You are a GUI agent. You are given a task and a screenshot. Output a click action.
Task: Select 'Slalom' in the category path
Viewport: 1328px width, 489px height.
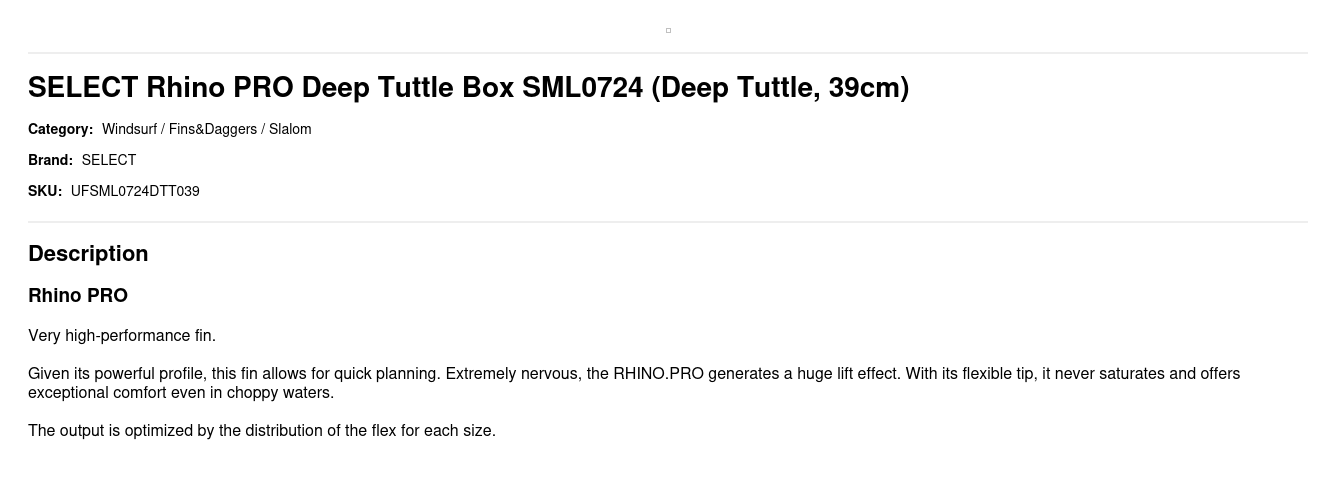click(x=290, y=129)
